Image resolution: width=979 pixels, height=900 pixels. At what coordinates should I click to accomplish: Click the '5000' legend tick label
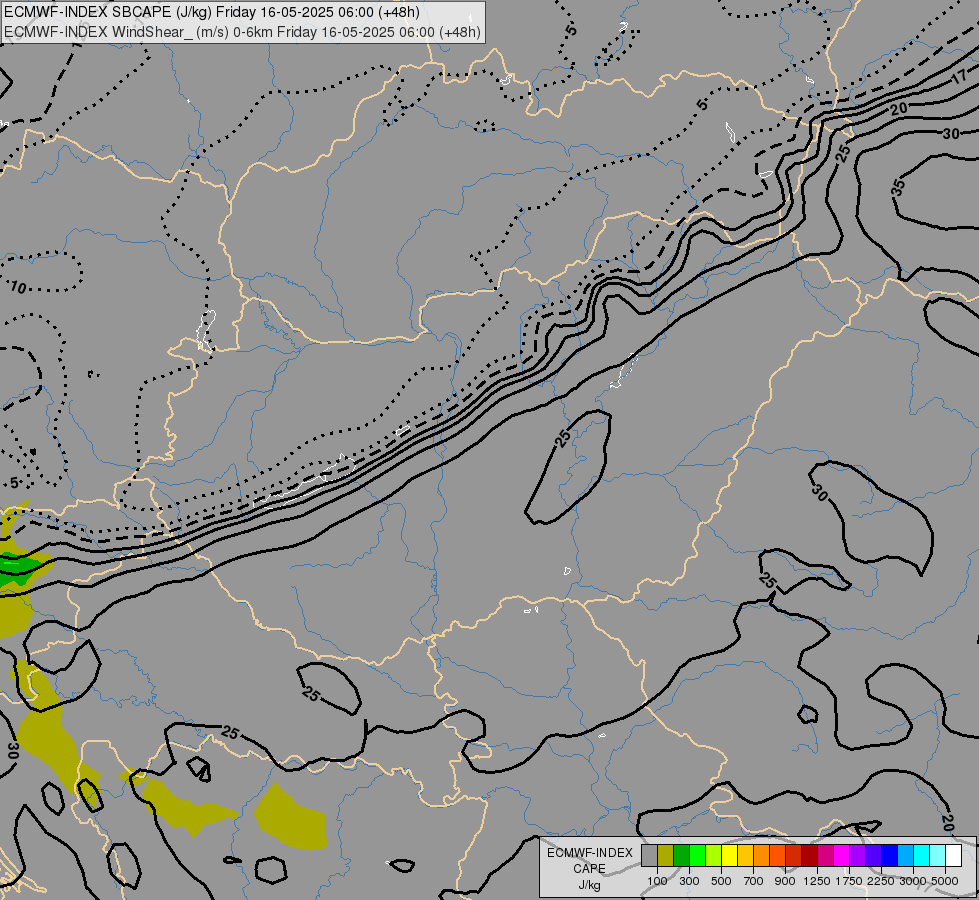pyautogui.click(x=945, y=881)
